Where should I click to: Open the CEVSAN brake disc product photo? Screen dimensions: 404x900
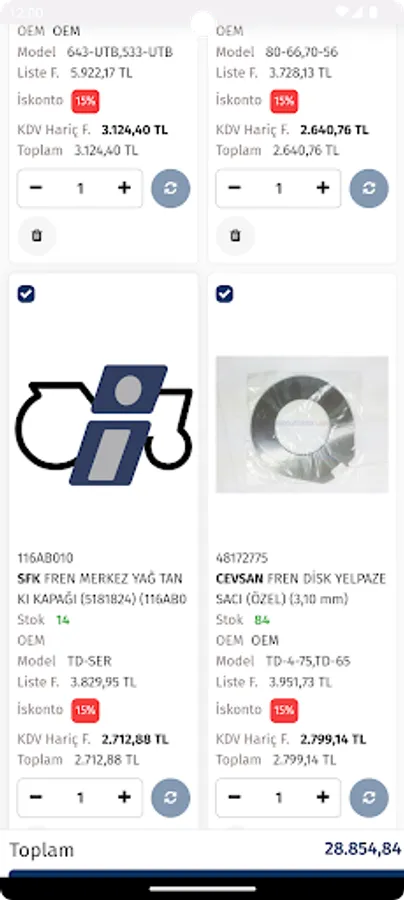coord(302,425)
